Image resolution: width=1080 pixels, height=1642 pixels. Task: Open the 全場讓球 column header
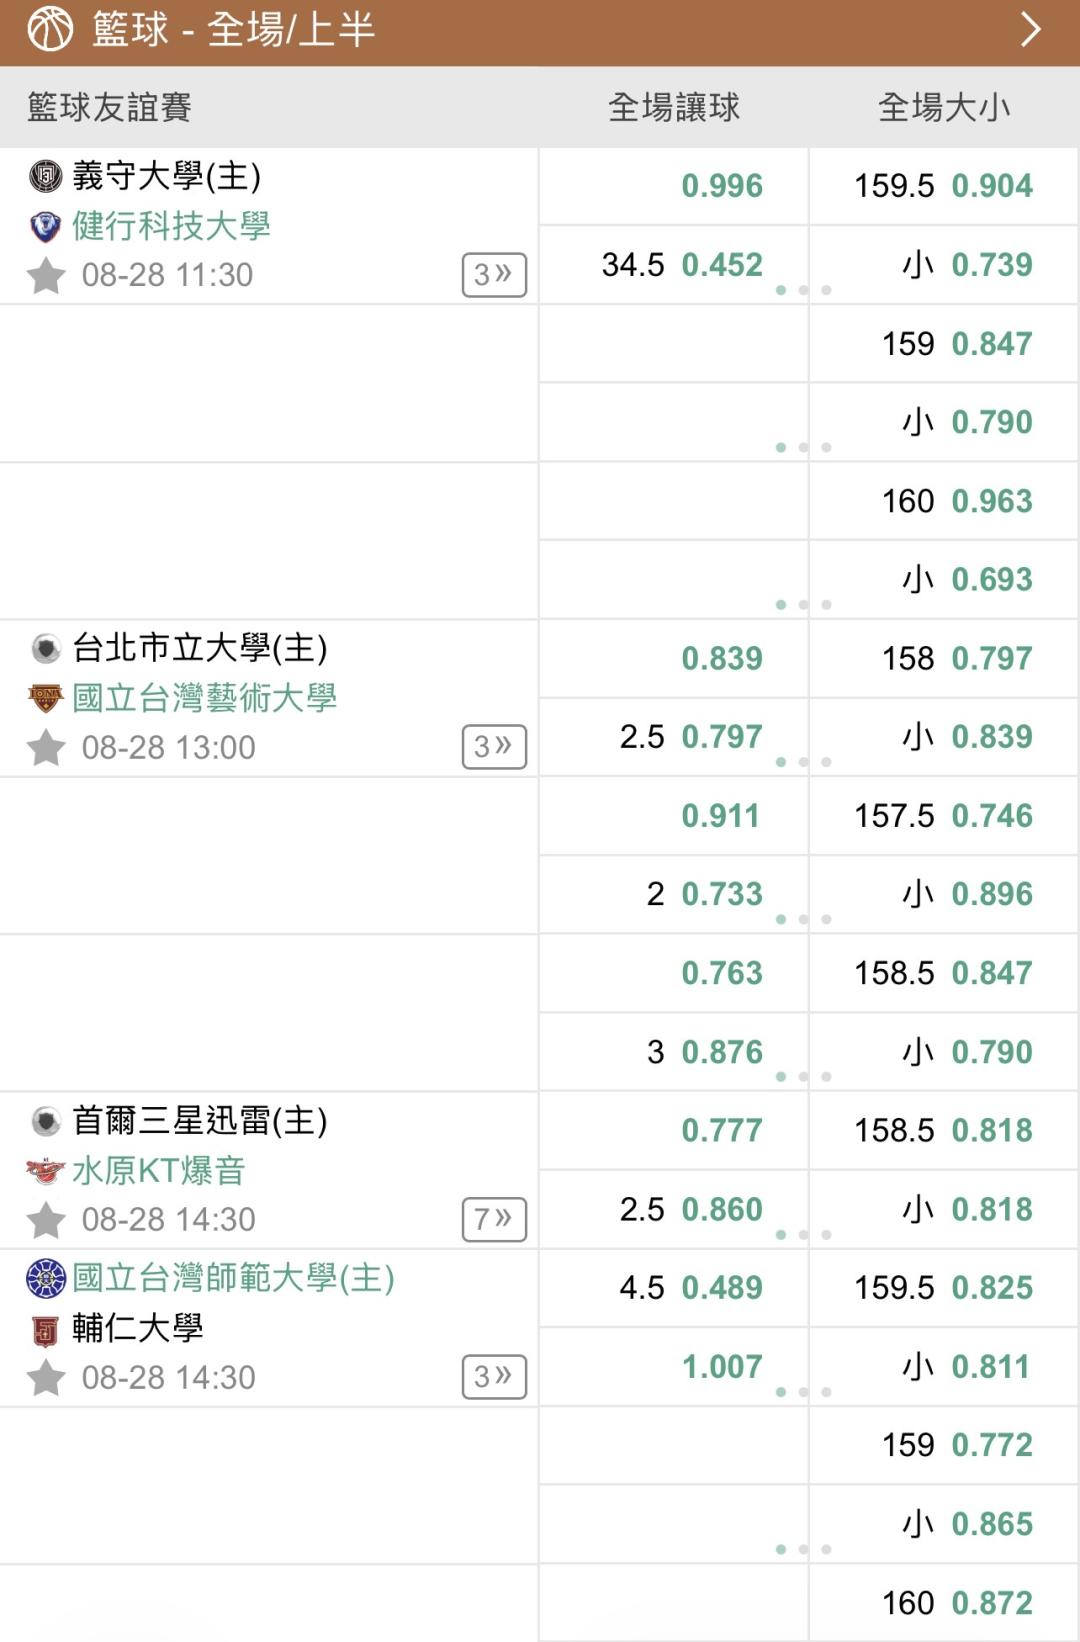click(x=674, y=107)
